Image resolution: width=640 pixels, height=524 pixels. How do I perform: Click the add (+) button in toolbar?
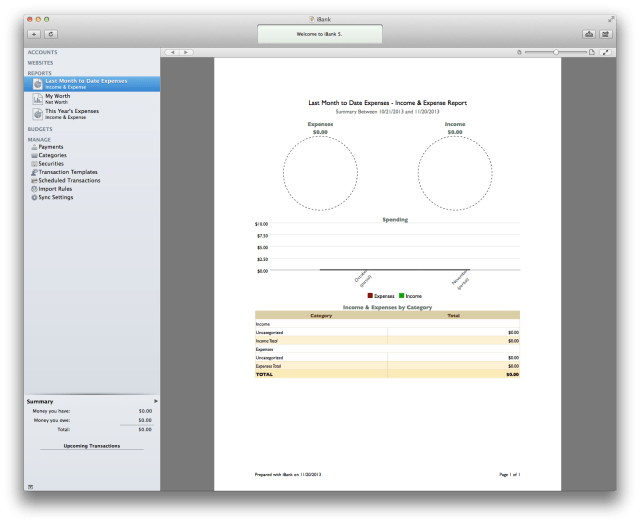click(34, 34)
